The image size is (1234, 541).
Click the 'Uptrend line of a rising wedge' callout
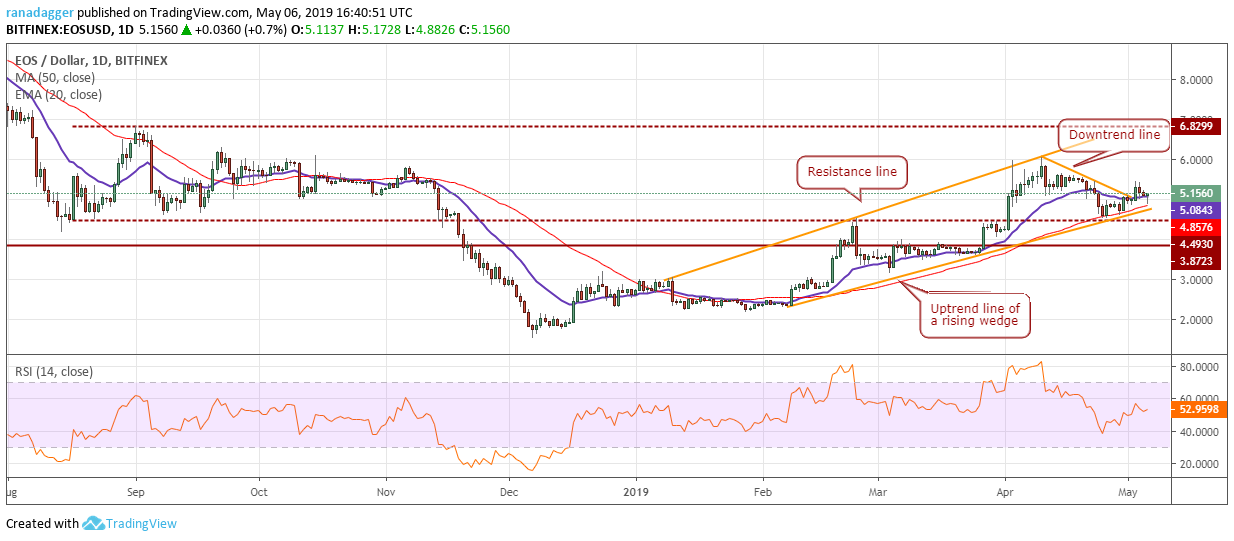coord(974,316)
